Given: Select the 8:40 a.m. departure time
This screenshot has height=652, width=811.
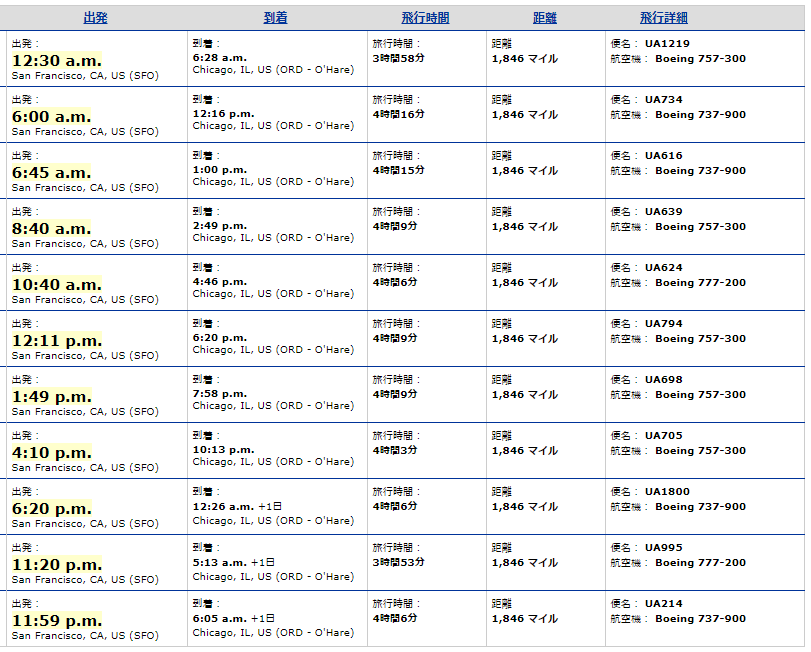Looking at the screenshot, I should [x=51, y=229].
